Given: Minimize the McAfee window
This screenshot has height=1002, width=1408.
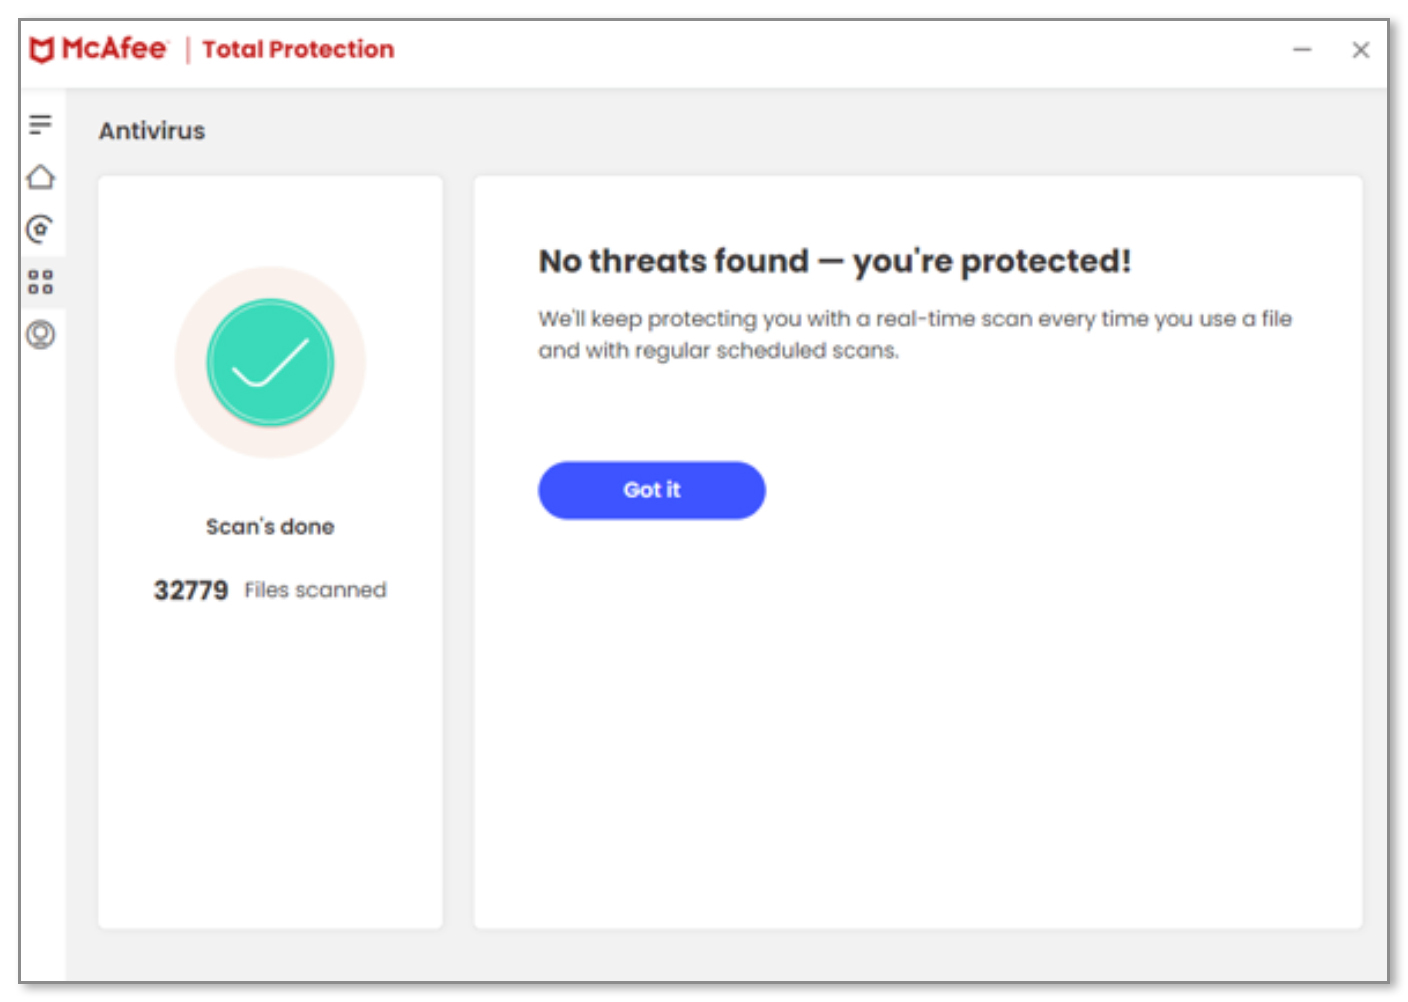Looking at the screenshot, I should (x=1301, y=49).
